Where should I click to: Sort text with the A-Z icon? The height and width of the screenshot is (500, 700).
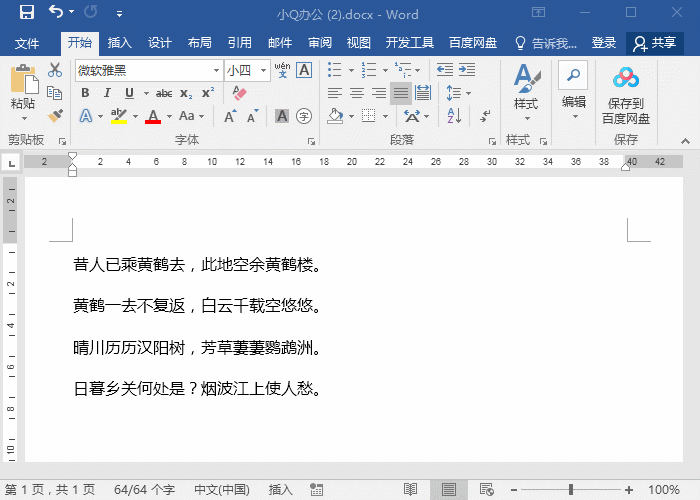(x=454, y=116)
